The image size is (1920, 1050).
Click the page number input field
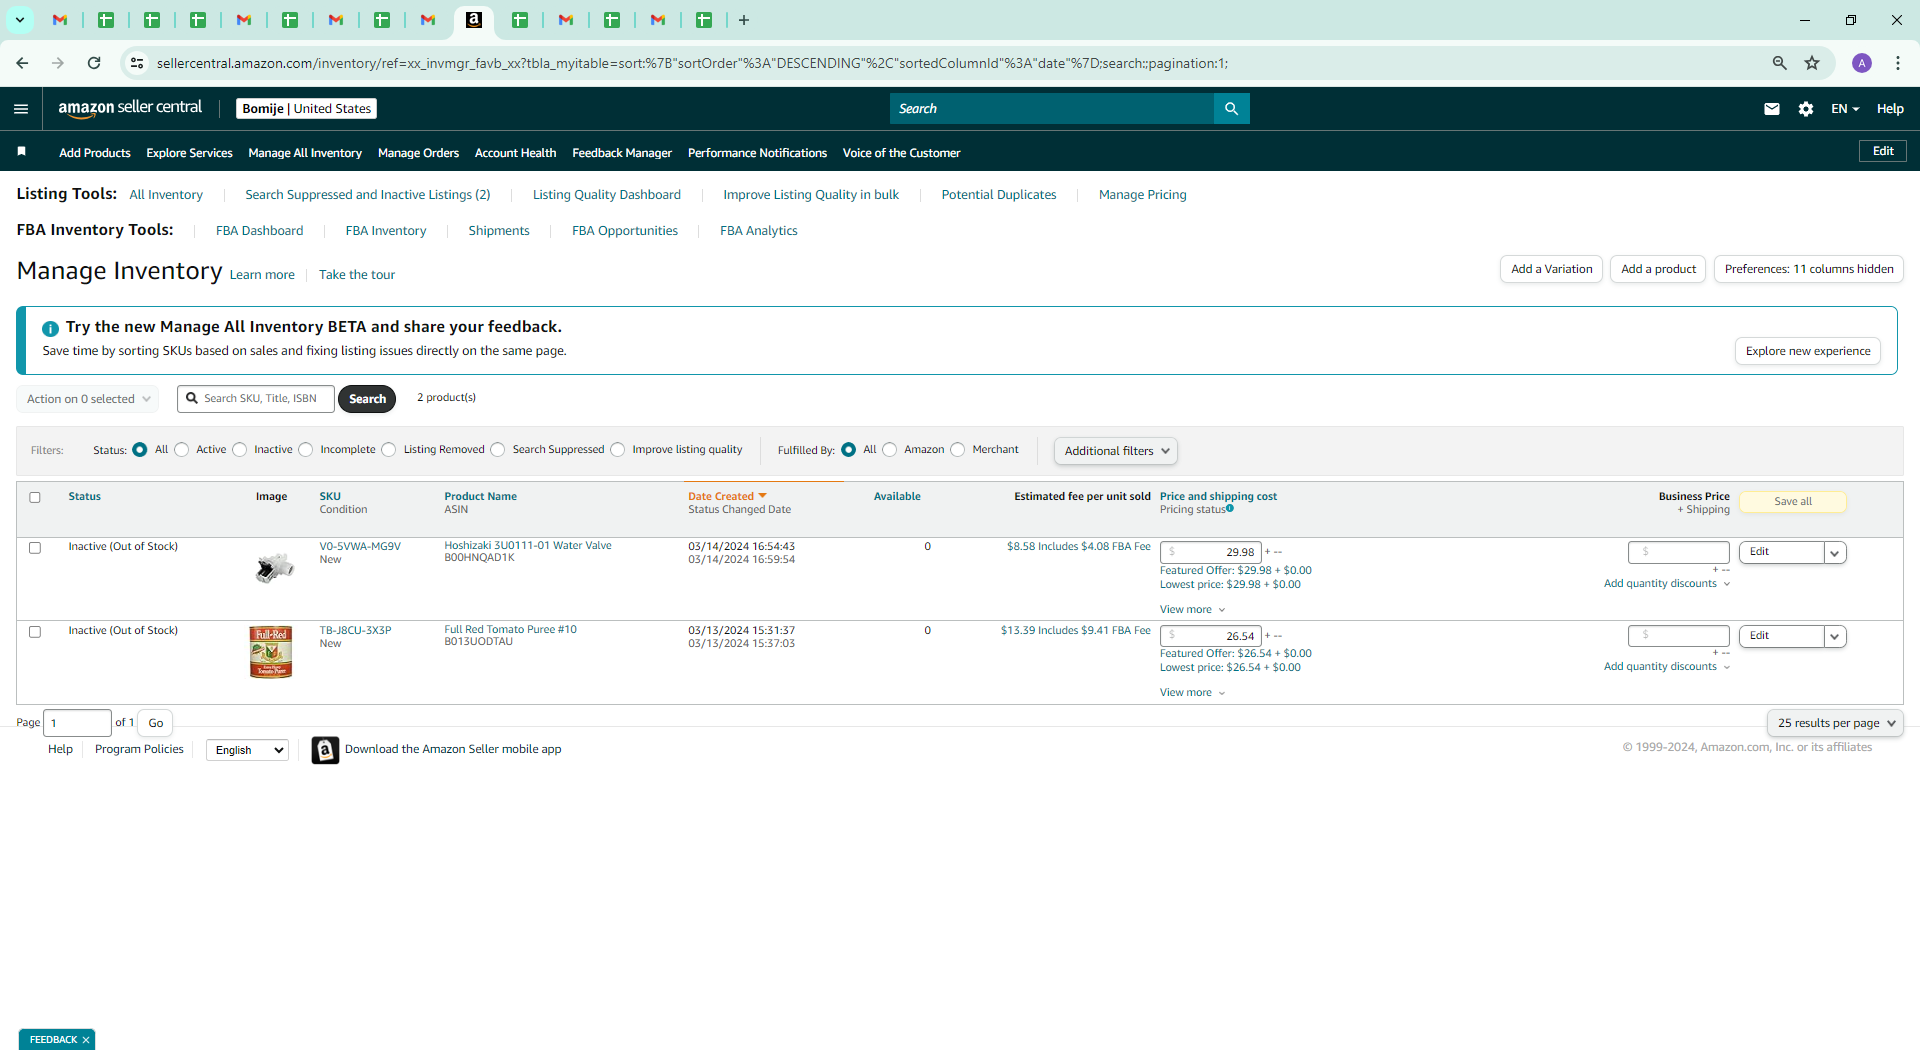pos(77,723)
